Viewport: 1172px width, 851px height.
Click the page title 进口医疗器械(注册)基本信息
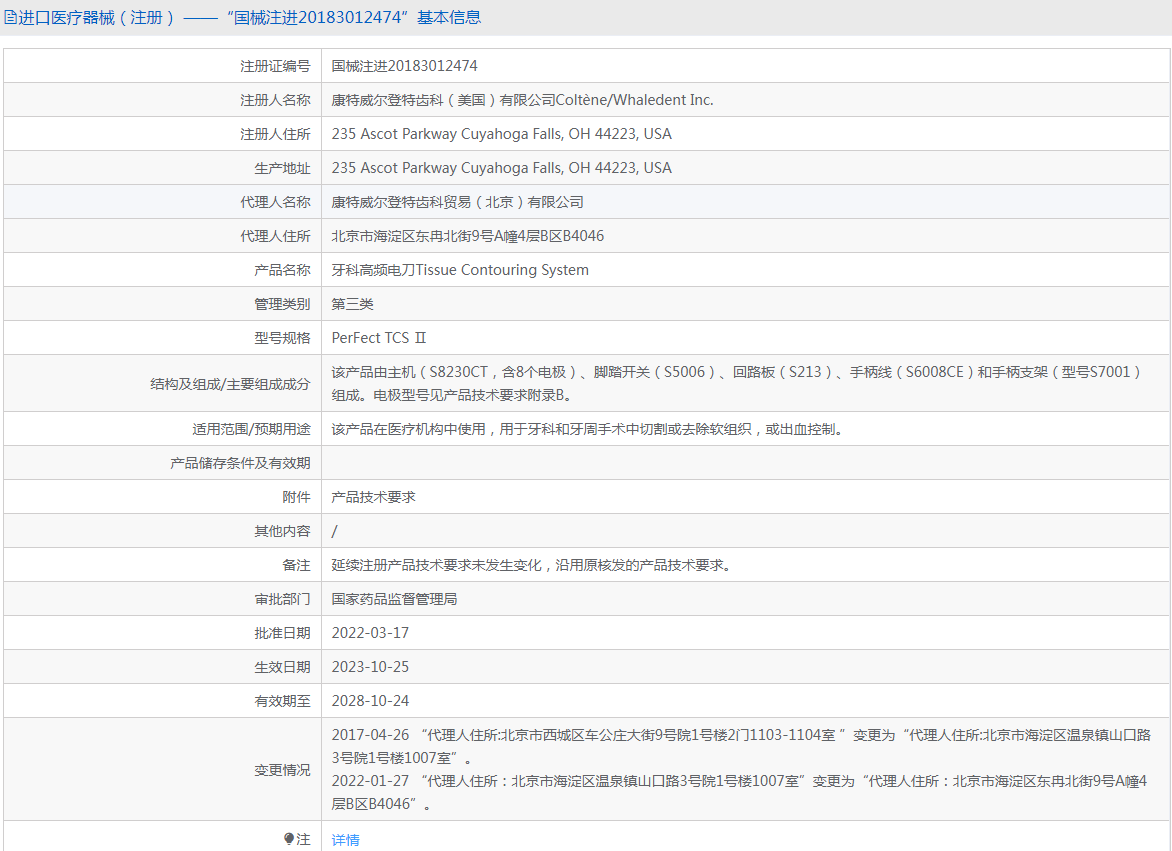[249, 17]
